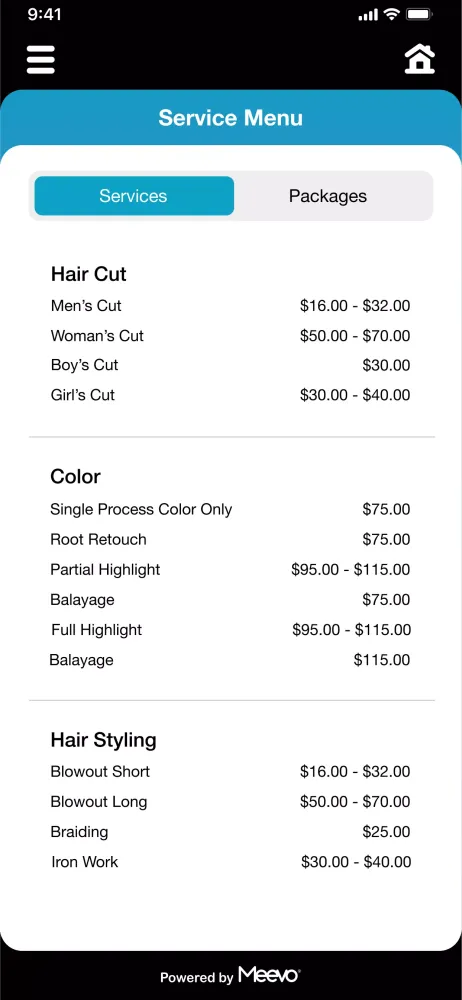Select Full Highlight service
Viewport: 462px width, 1000px height.
pyautogui.click(x=230, y=630)
